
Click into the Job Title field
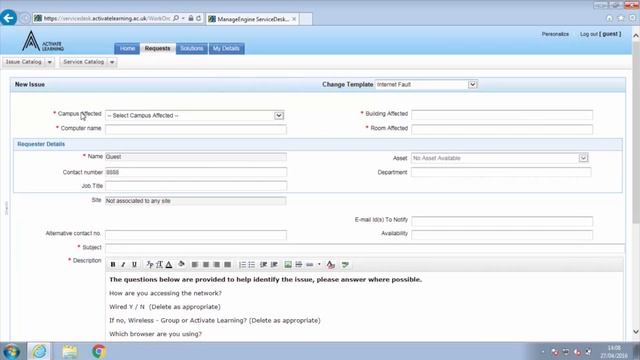point(196,186)
